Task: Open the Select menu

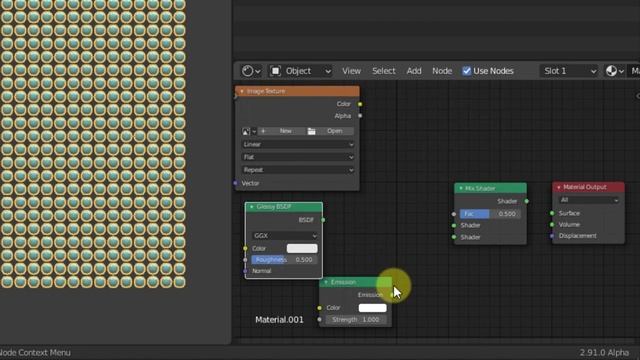Action: pyautogui.click(x=384, y=71)
